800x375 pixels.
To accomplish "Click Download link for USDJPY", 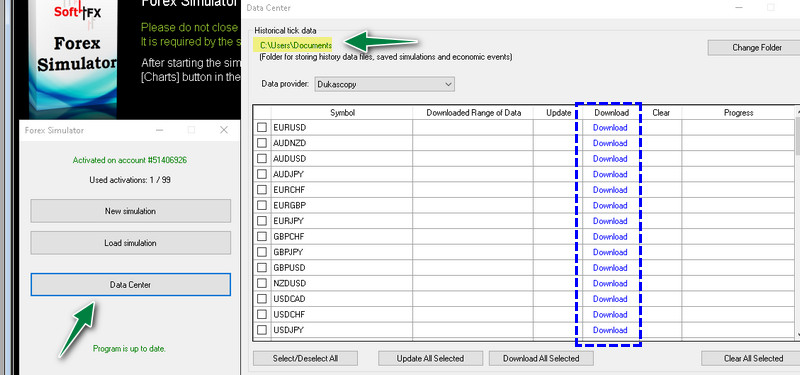I will (x=610, y=330).
